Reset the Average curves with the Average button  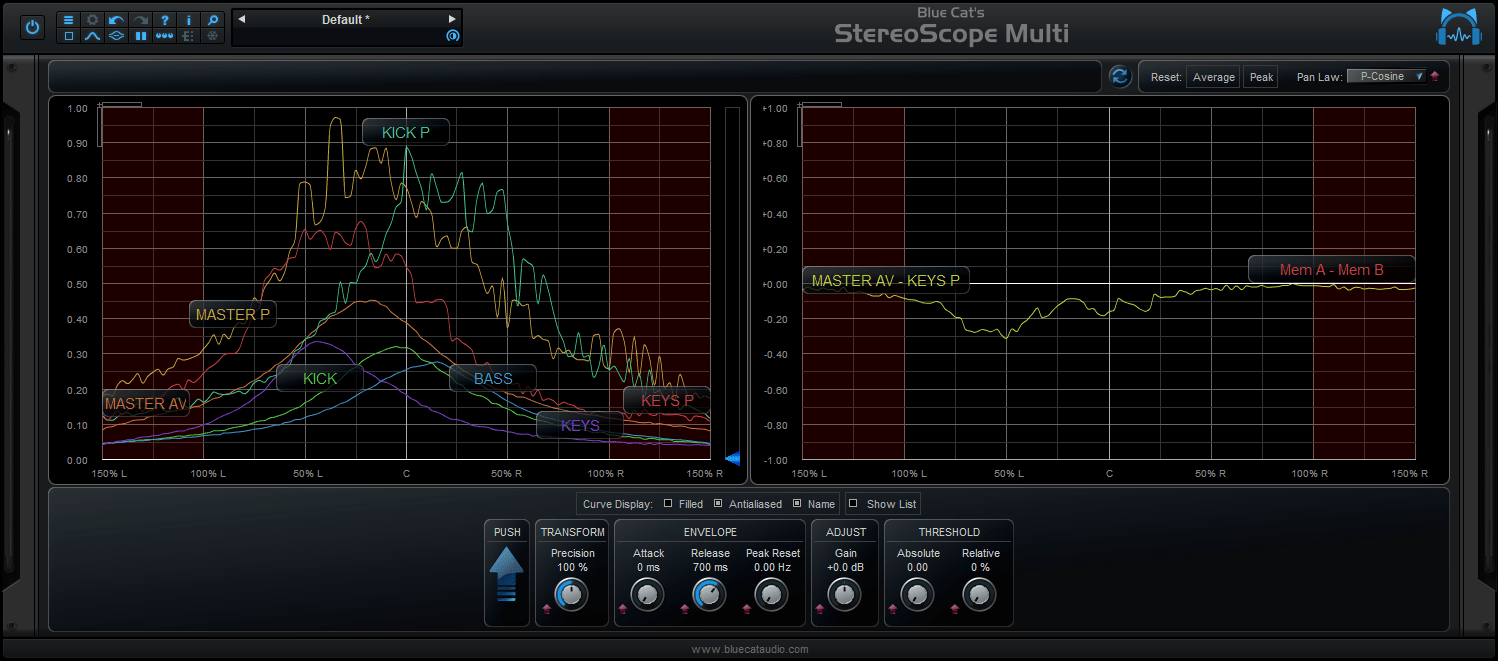(x=1212, y=76)
